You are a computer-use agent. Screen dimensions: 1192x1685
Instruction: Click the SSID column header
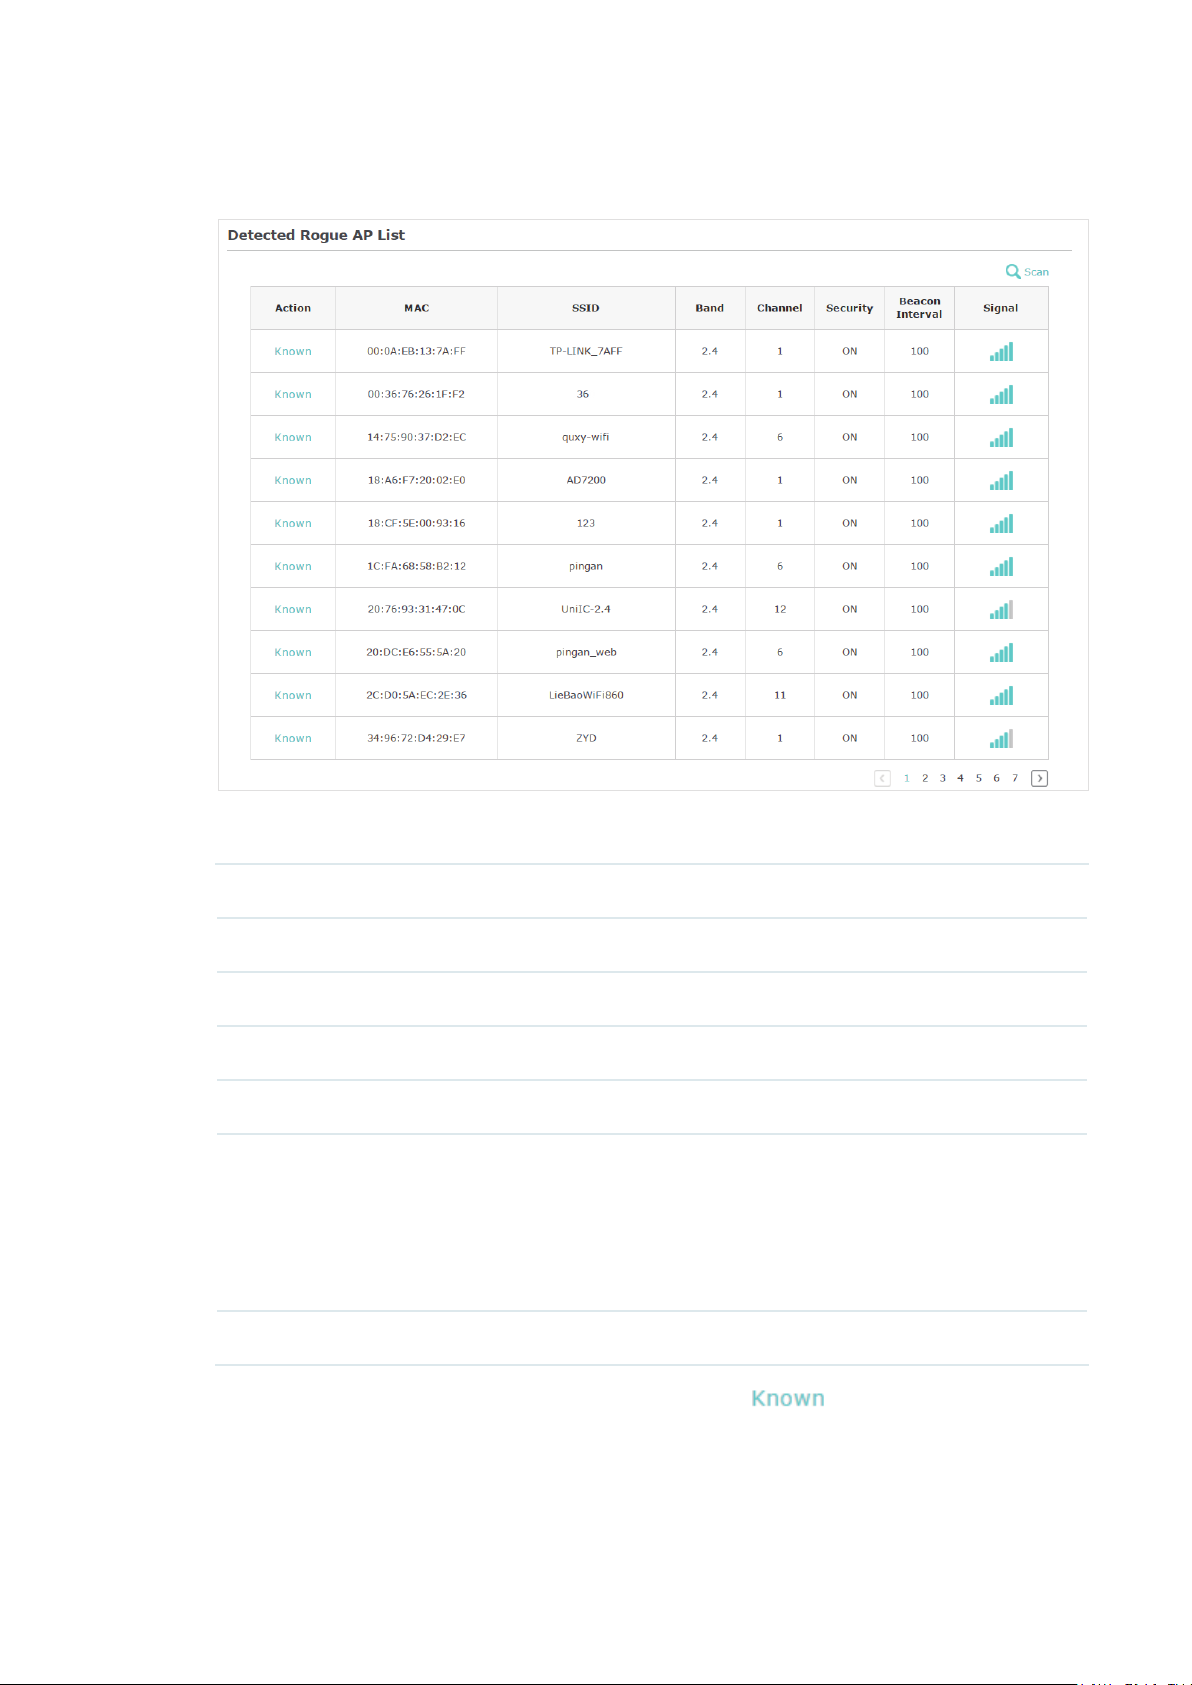point(586,308)
